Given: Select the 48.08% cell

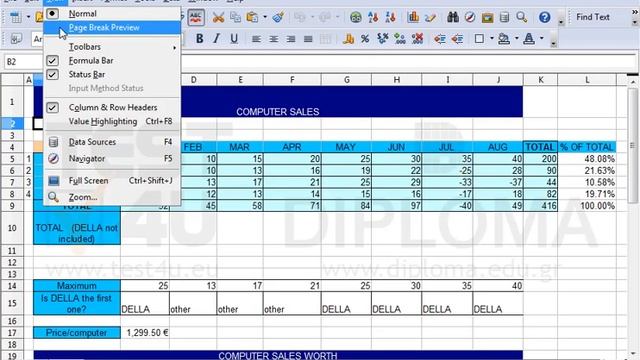Looking at the screenshot, I should point(587,159).
